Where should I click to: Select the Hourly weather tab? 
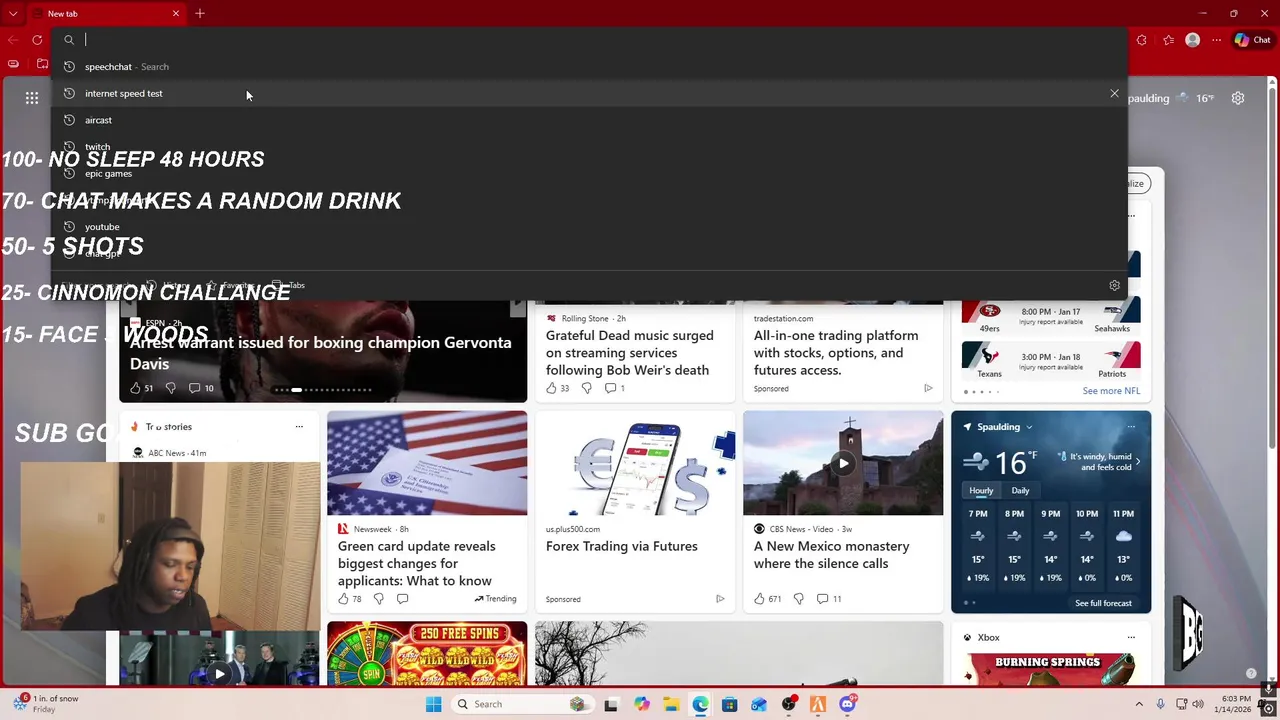coord(981,491)
